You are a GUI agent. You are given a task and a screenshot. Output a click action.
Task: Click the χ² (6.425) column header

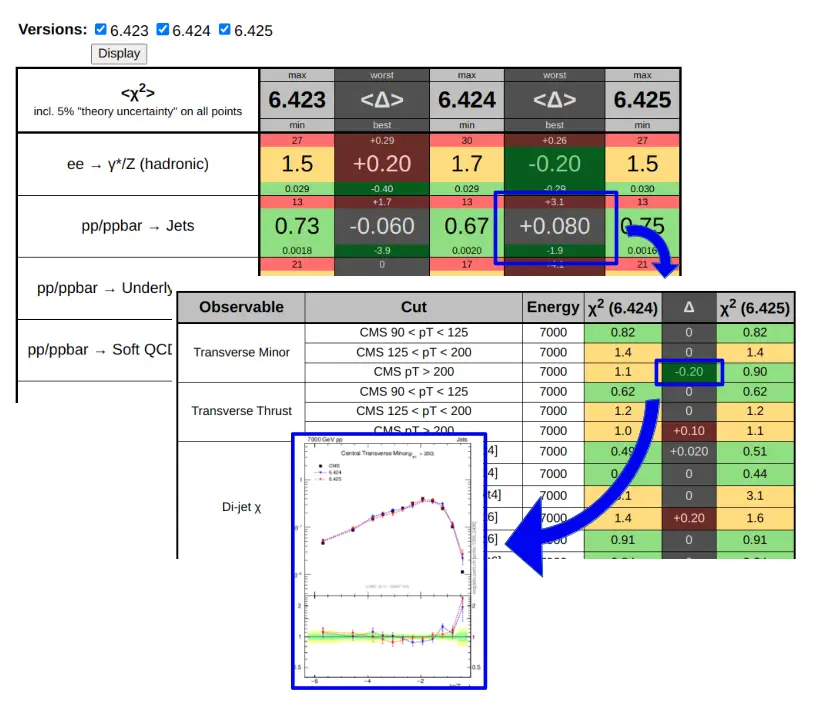click(756, 307)
